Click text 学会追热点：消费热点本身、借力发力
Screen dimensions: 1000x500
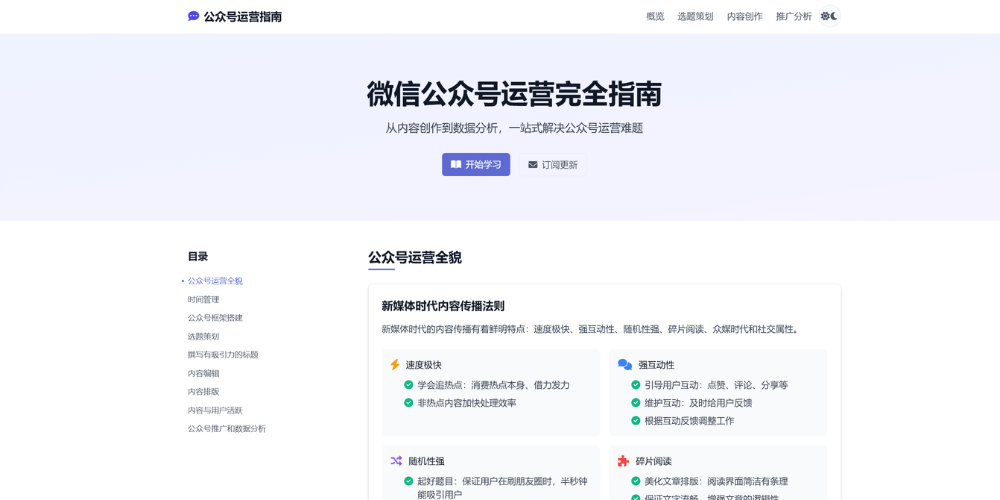(x=494, y=385)
